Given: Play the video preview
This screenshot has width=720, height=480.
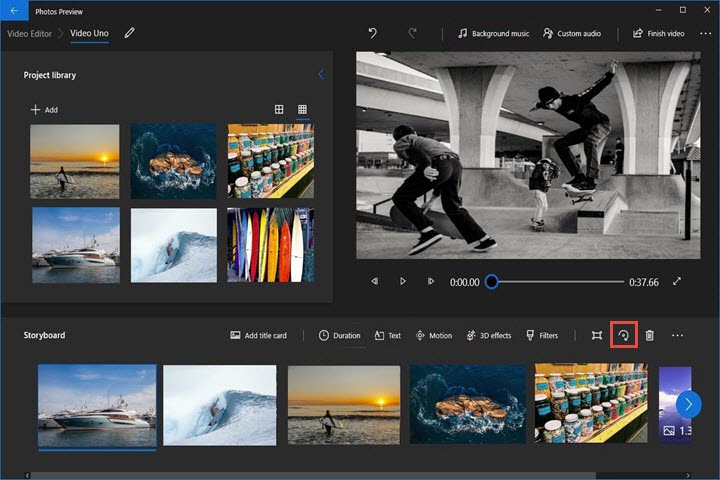Looking at the screenshot, I should click(402, 282).
